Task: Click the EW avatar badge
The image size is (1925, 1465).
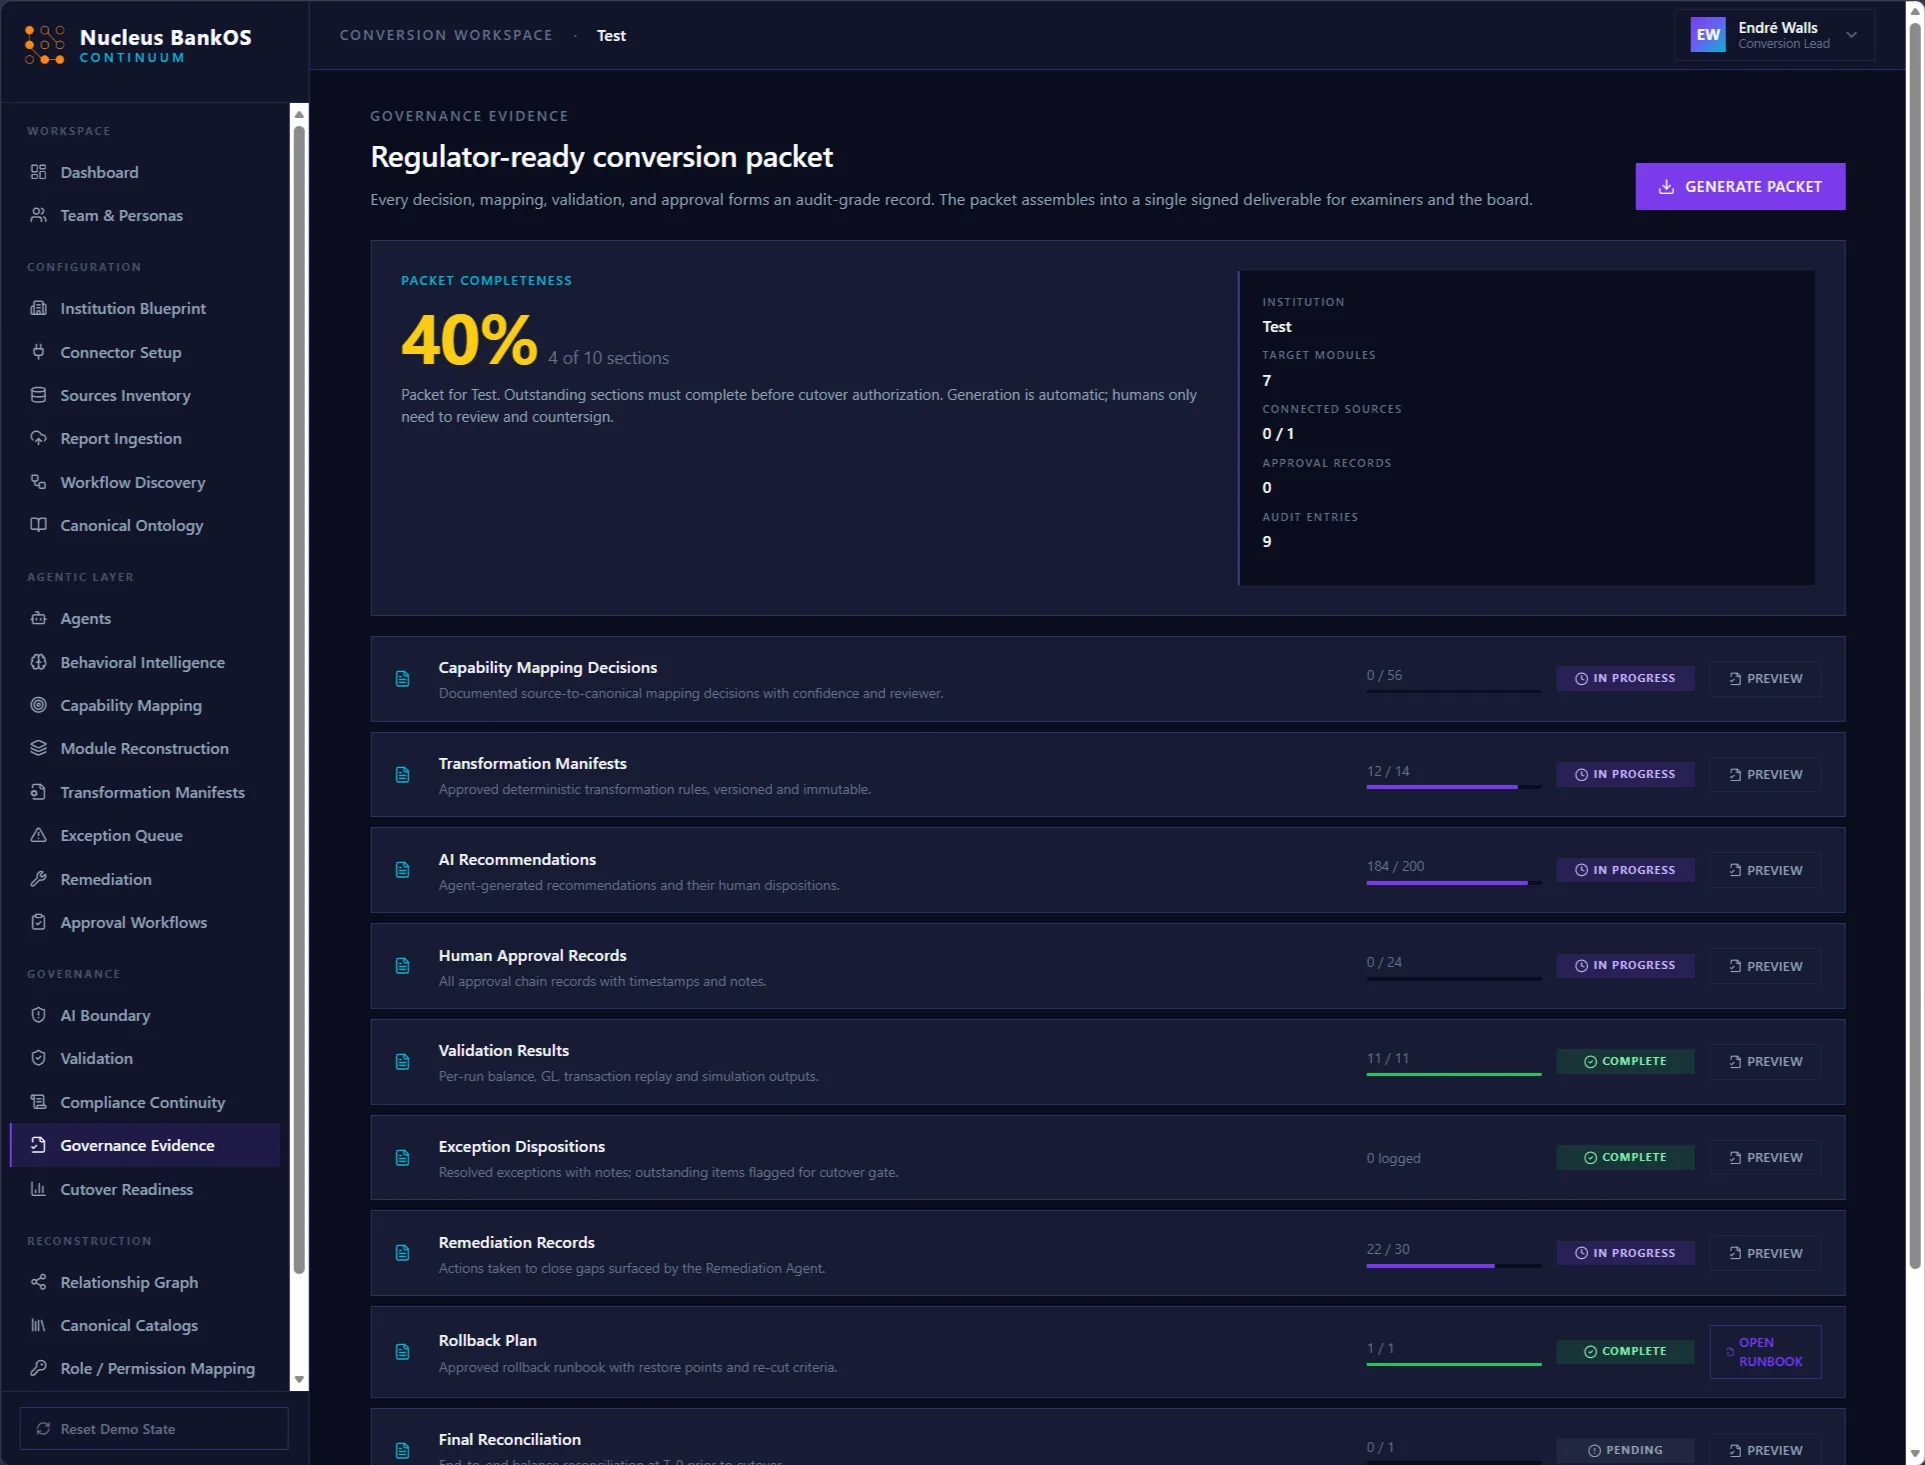Action: 1708,35
